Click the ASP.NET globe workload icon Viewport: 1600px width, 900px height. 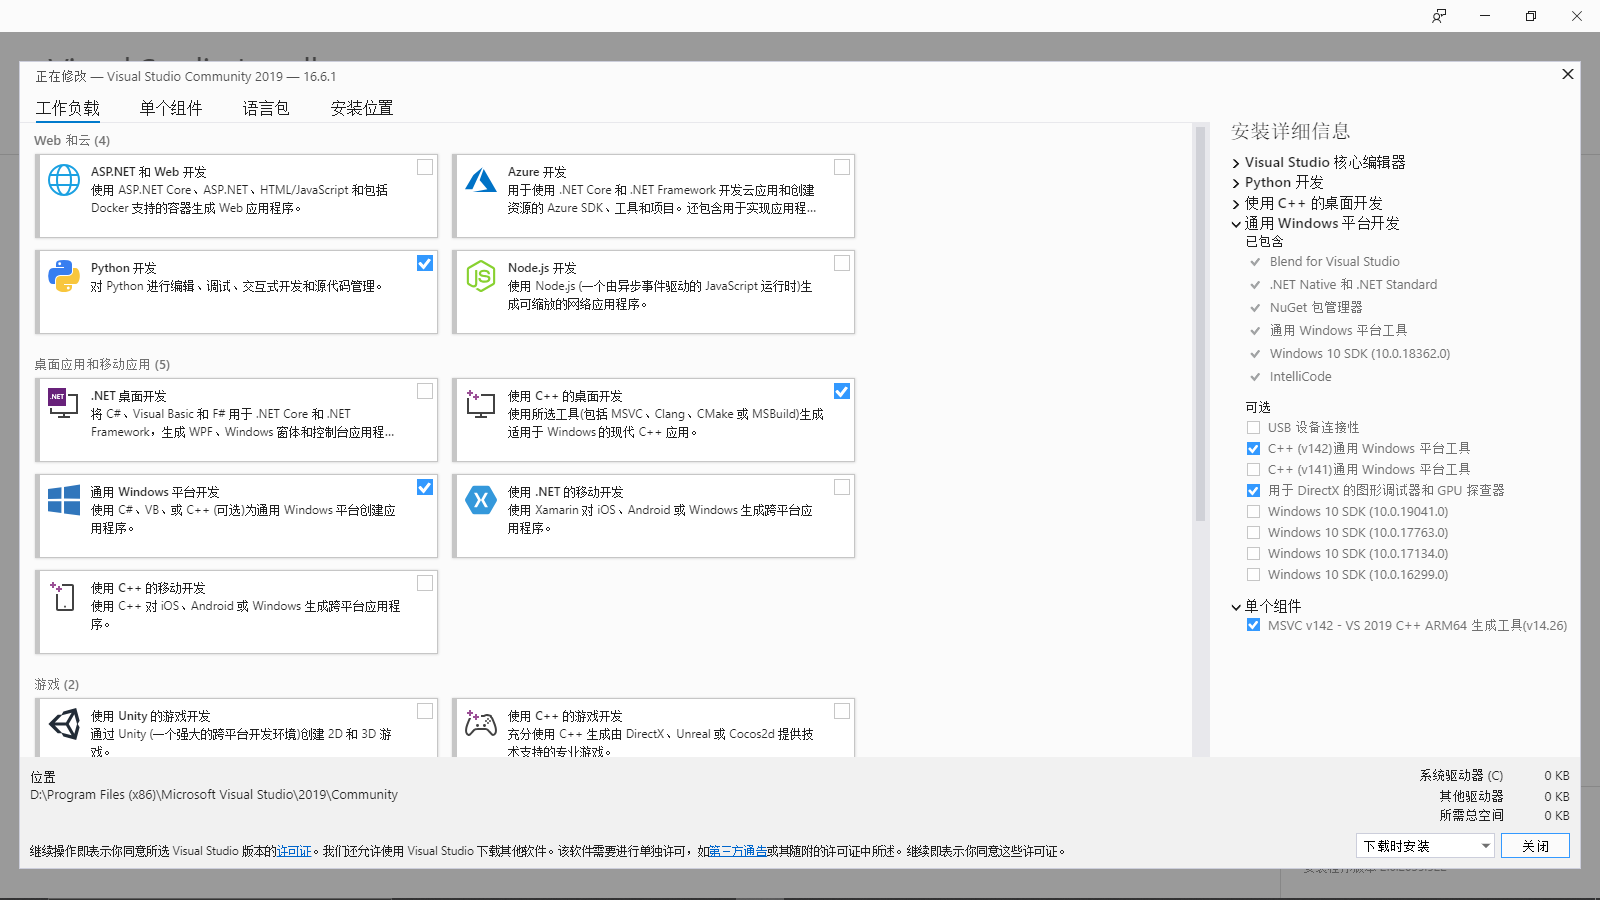64,180
